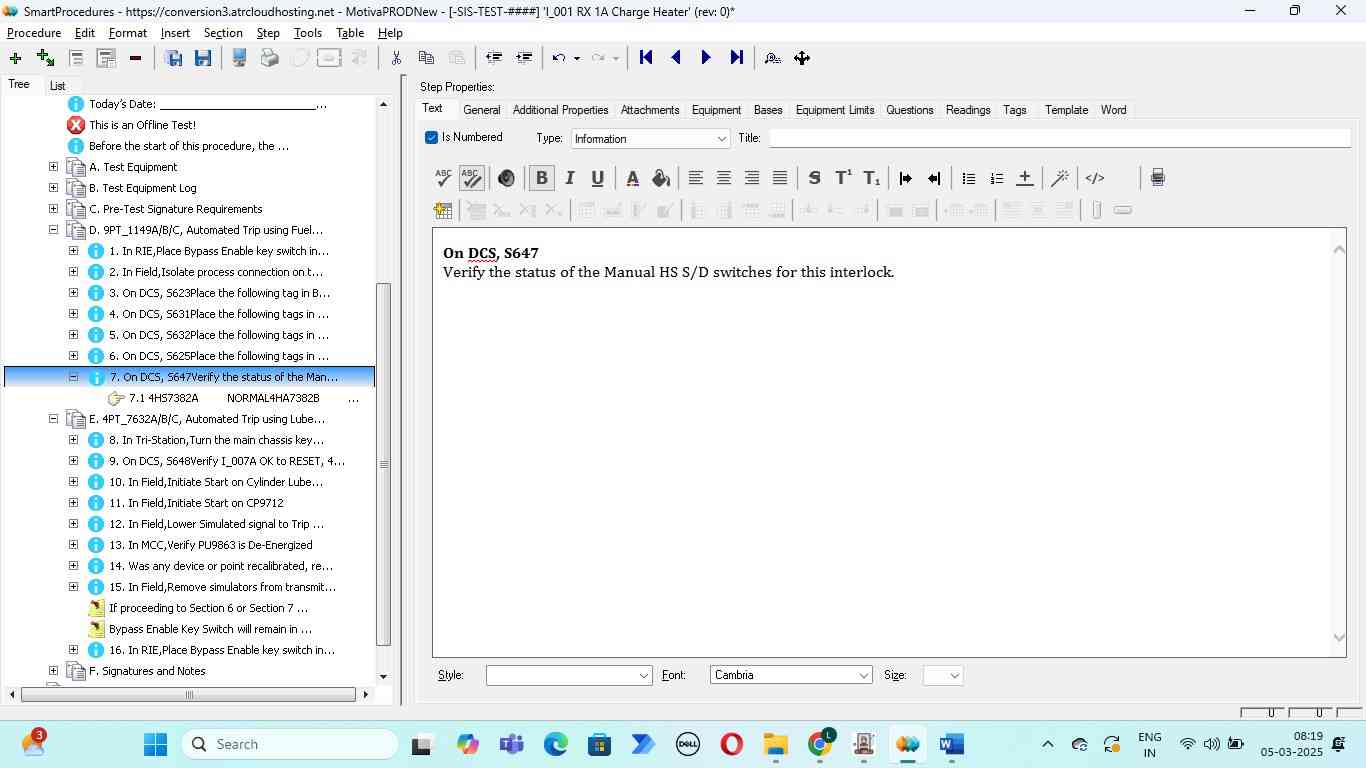Image resolution: width=1366 pixels, height=768 pixels.
Task: Click the align left icon
Action: click(696, 178)
